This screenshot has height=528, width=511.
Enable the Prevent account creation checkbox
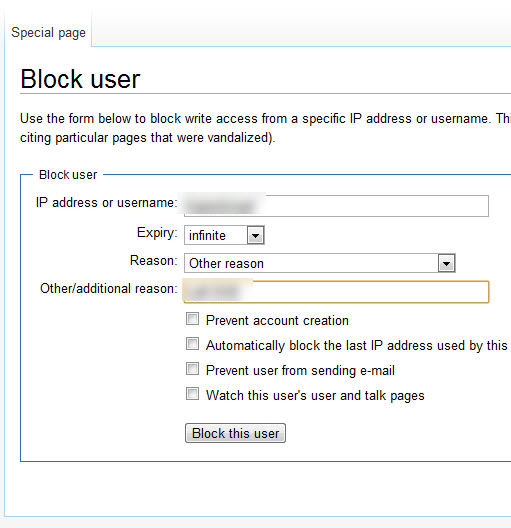point(192,319)
